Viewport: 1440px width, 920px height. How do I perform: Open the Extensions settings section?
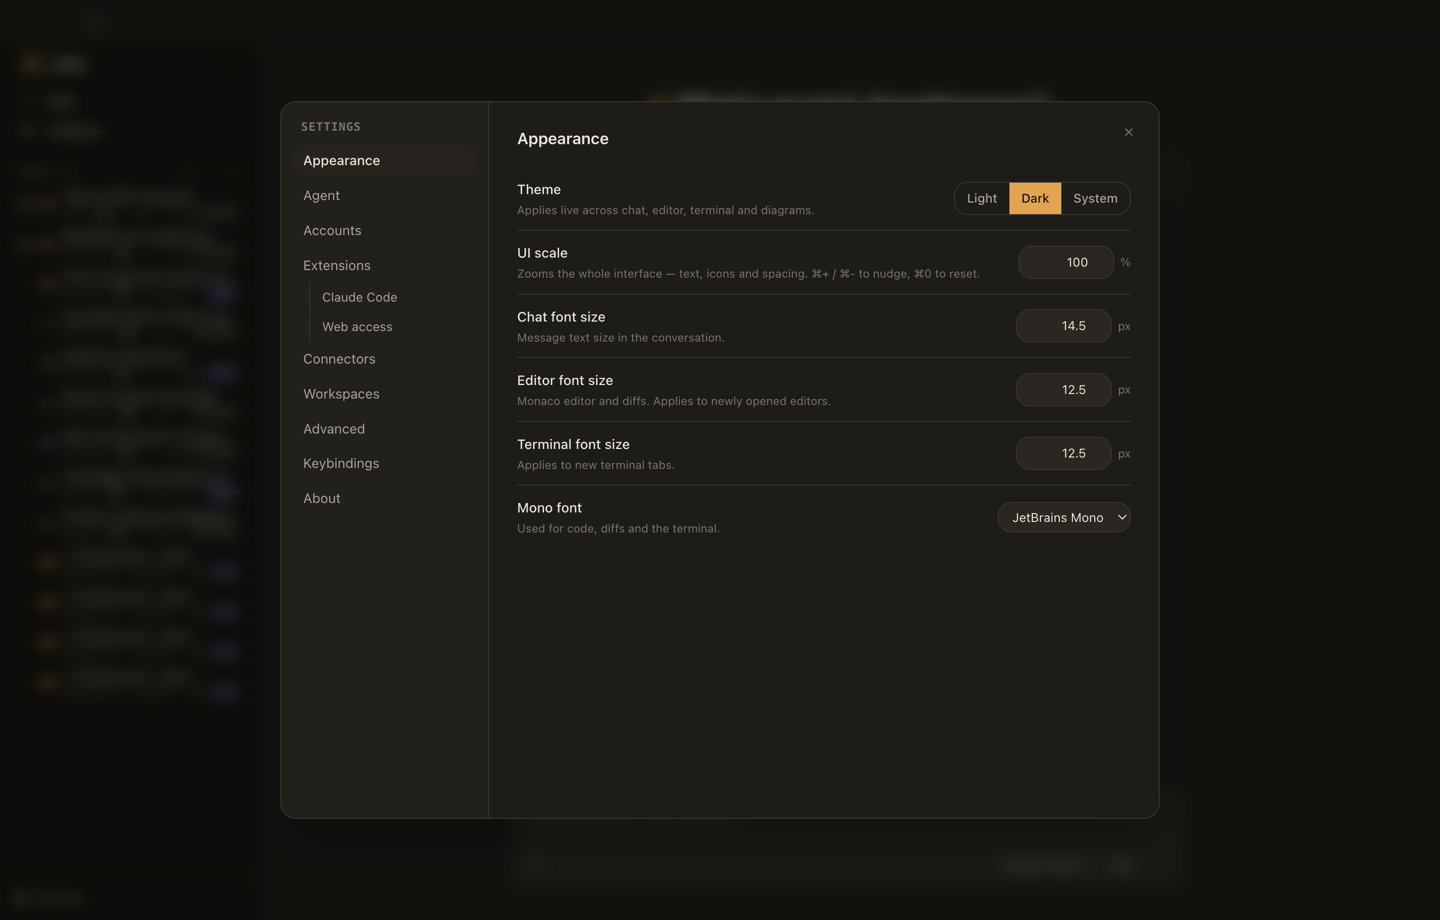click(x=384, y=266)
